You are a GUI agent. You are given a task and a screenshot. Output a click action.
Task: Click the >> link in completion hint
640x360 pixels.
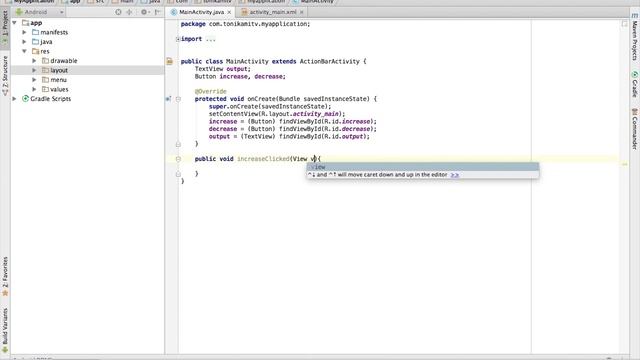[x=454, y=175]
